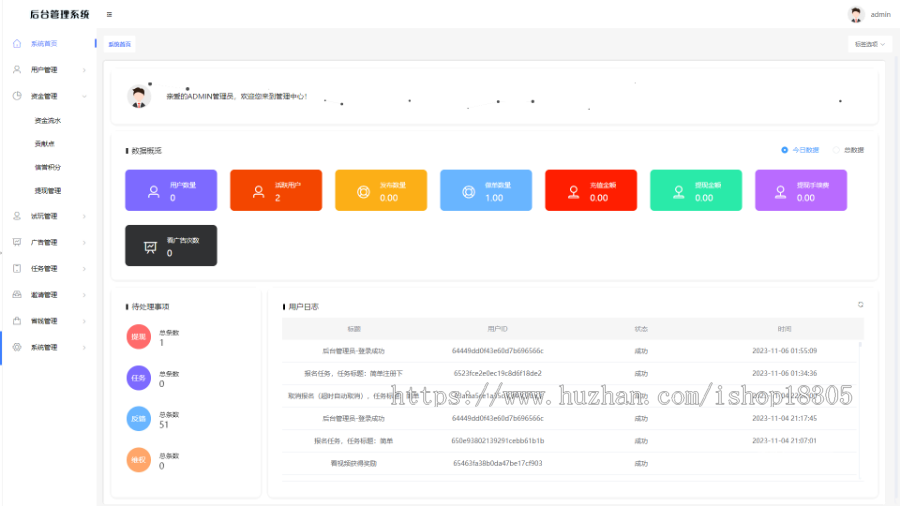Screen dimensions: 900x506
Task: Click the 51 count beside 反馈
Action: click(164, 425)
